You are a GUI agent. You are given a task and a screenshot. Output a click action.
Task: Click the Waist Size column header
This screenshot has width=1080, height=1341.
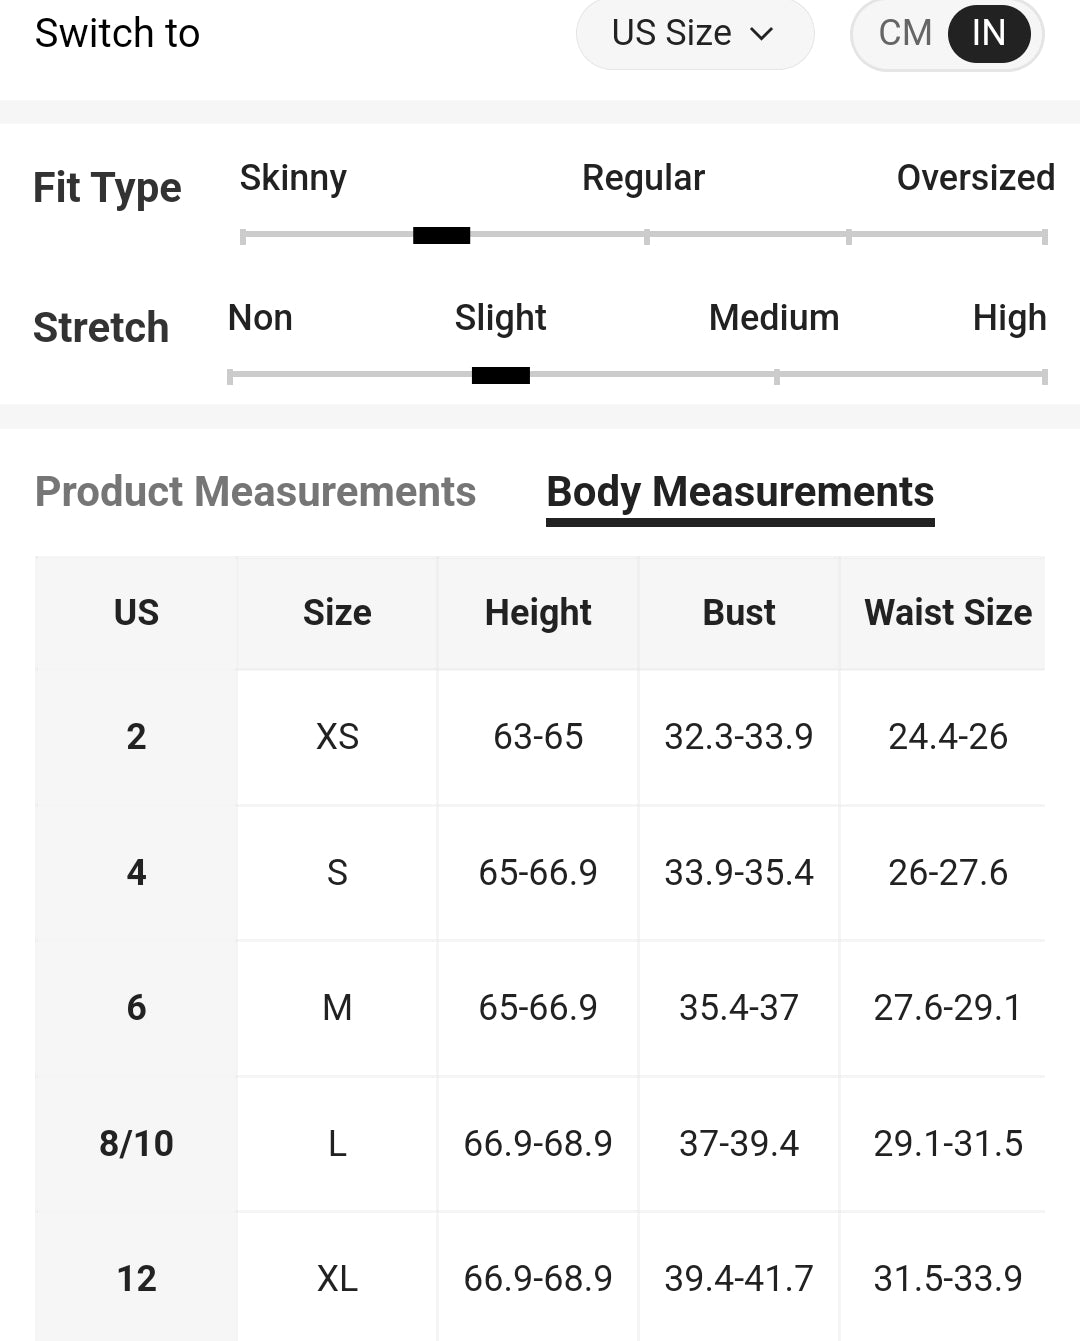pyautogui.click(x=947, y=612)
